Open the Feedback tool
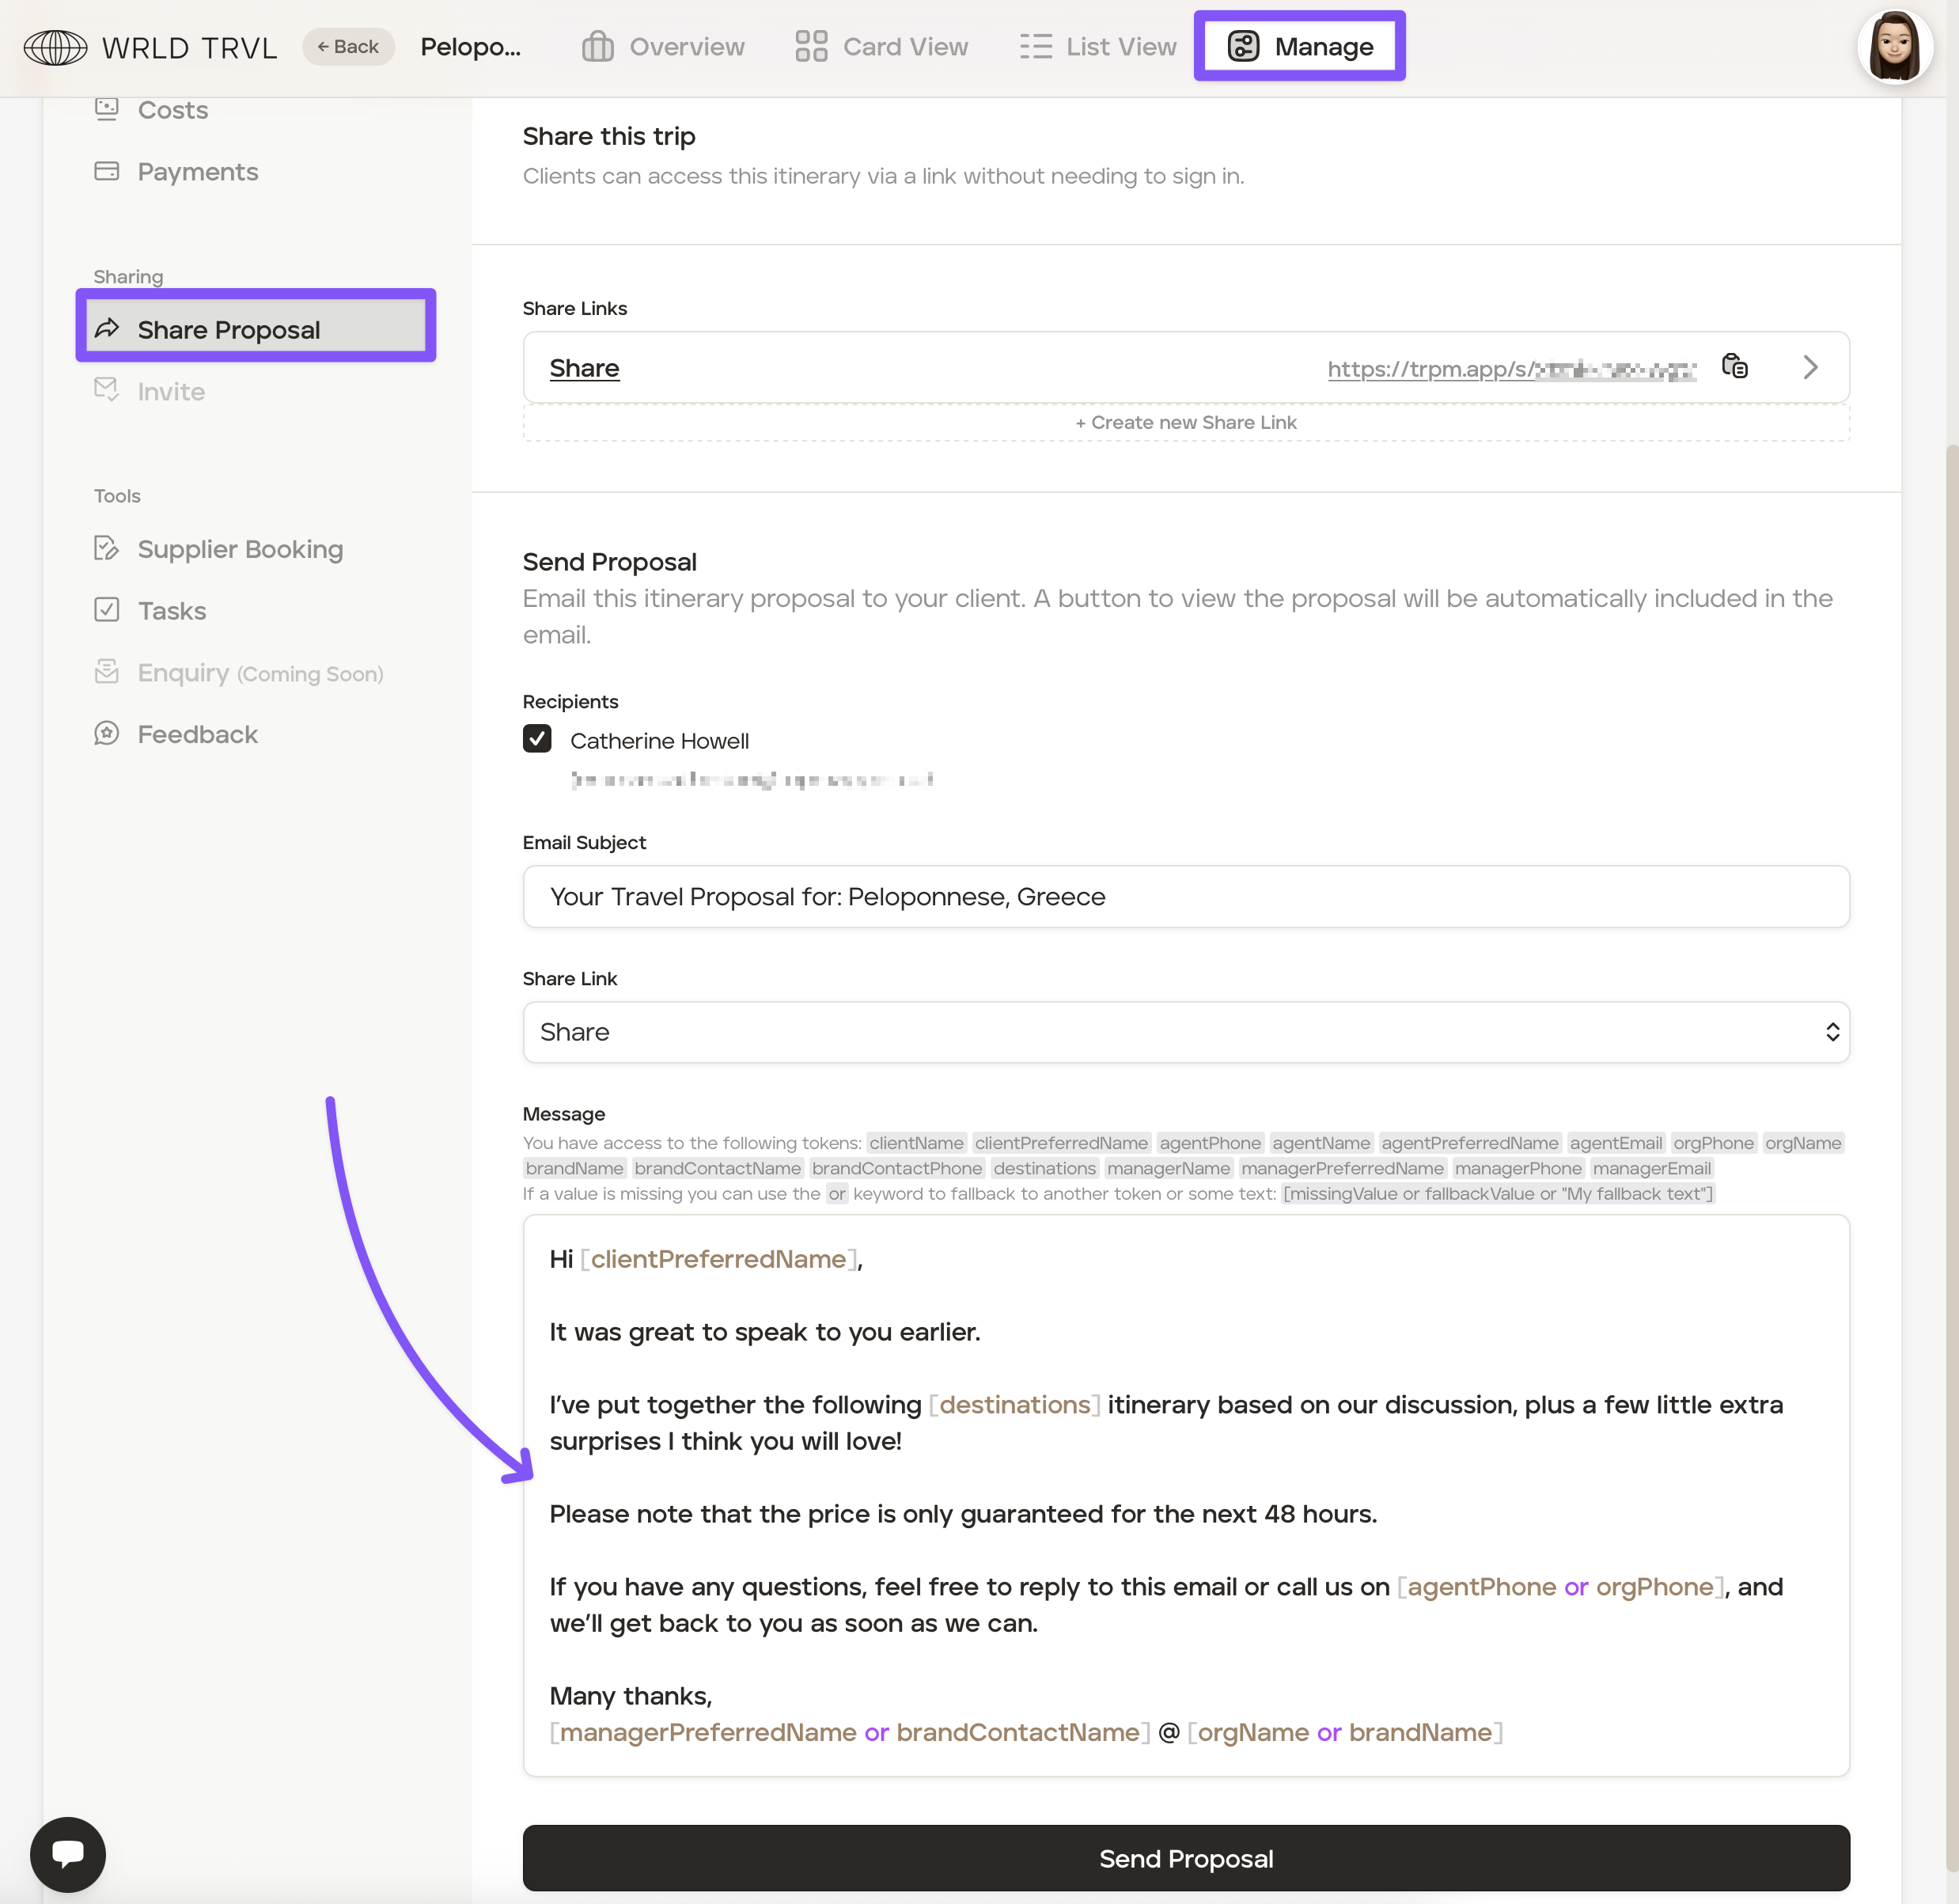Screen dimensions: 1959x1904 197,734
